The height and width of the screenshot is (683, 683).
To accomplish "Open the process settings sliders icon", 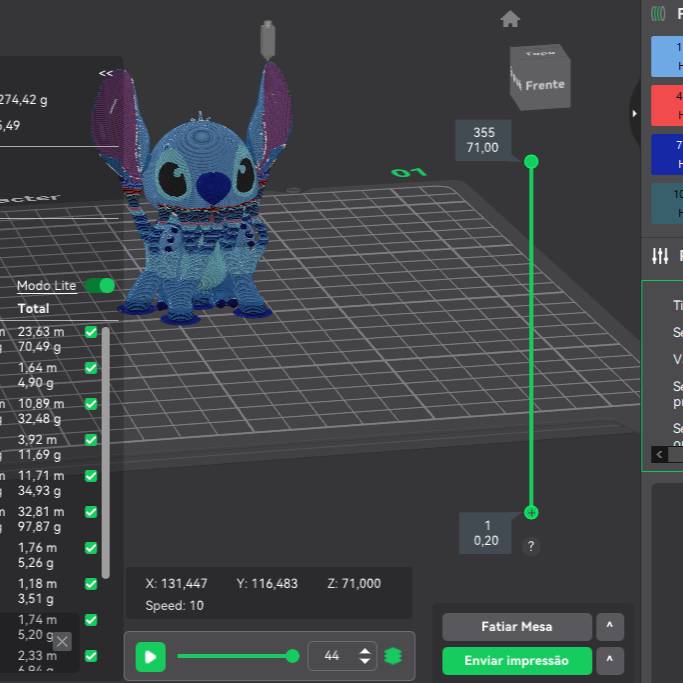I will click(660, 256).
